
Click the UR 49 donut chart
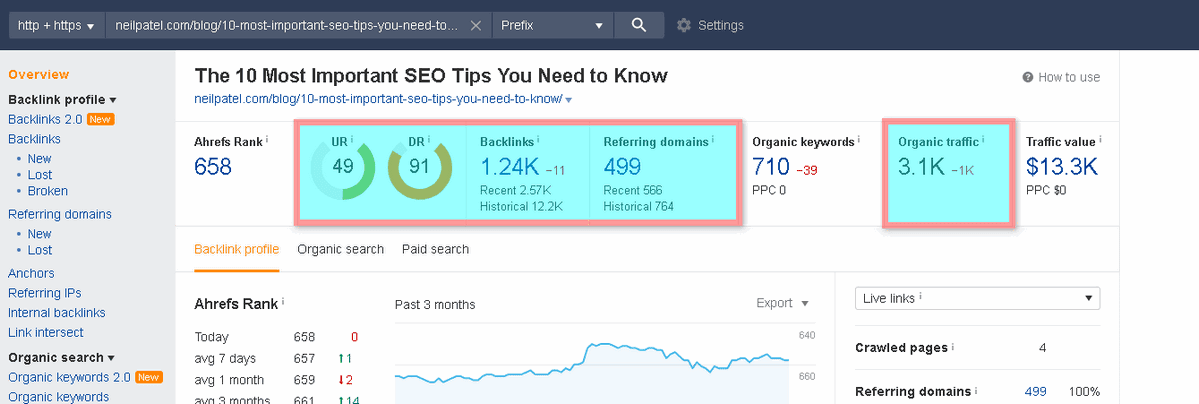tap(343, 167)
